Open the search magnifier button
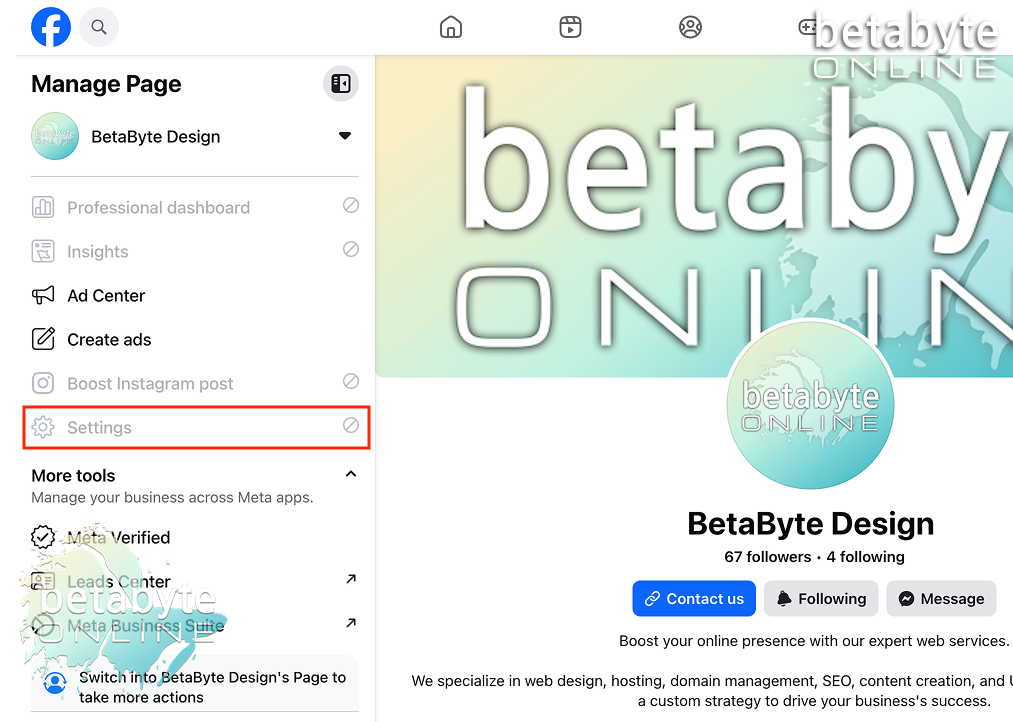Screen dimensions: 1013x722 coord(99,27)
